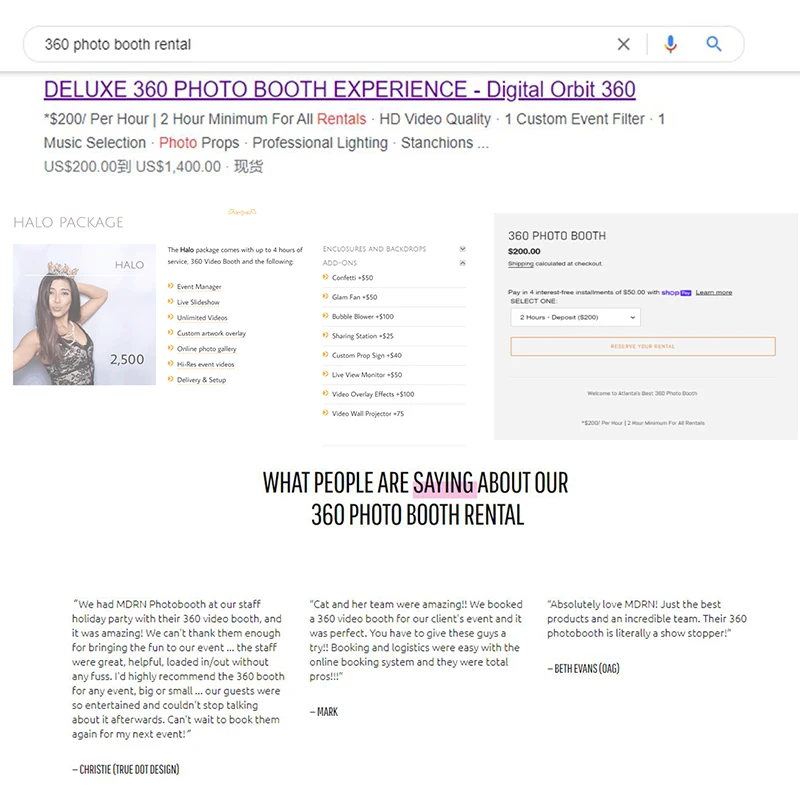Click the Live Slideshow feature link
The image size is (800, 800).
tap(198, 302)
